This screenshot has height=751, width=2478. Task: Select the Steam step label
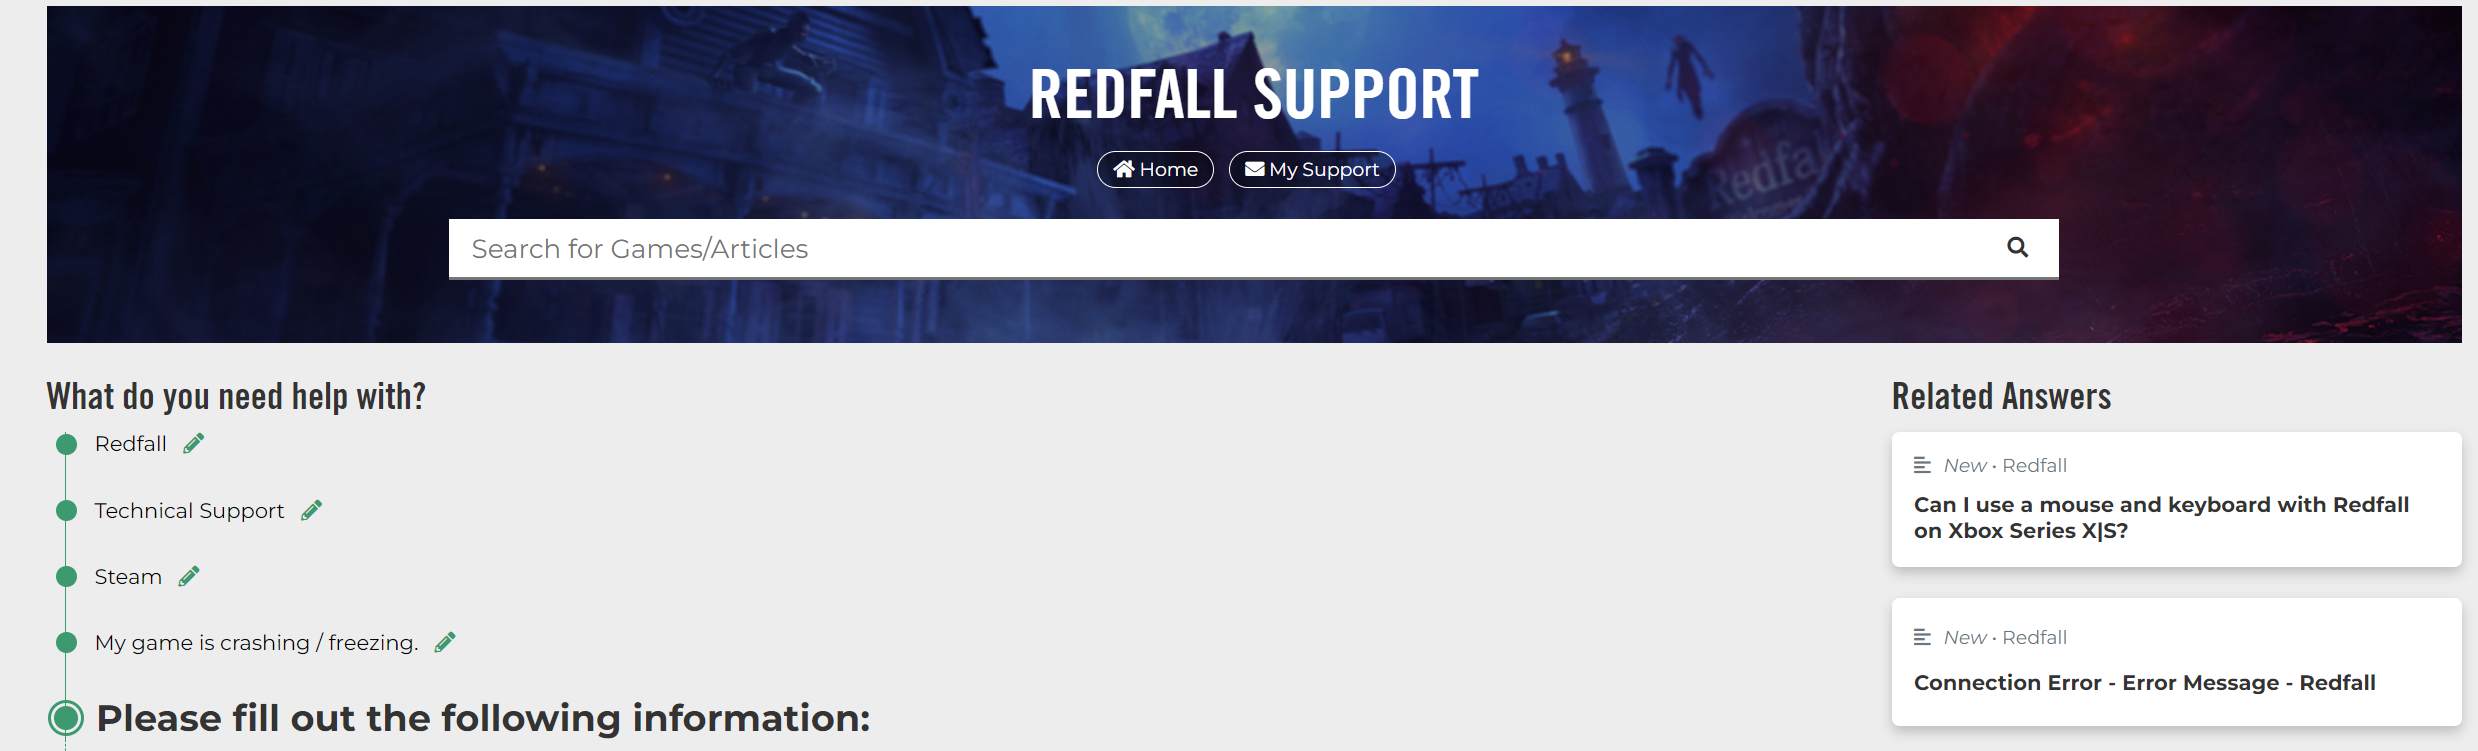(128, 576)
